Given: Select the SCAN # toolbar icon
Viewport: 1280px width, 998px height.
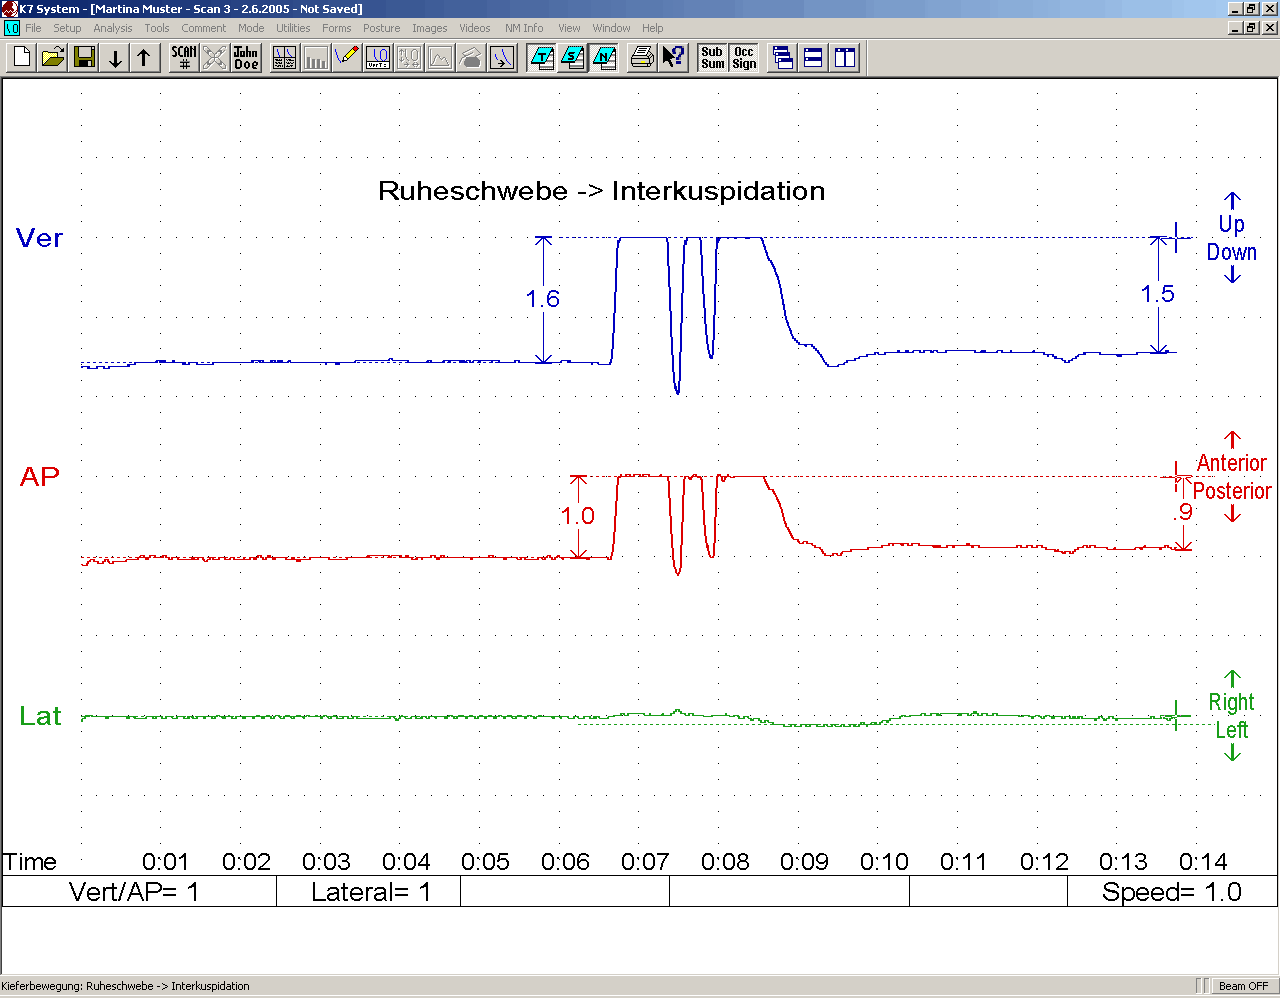Looking at the screenshot, I should pyautogui.click(x=184, y=58).
